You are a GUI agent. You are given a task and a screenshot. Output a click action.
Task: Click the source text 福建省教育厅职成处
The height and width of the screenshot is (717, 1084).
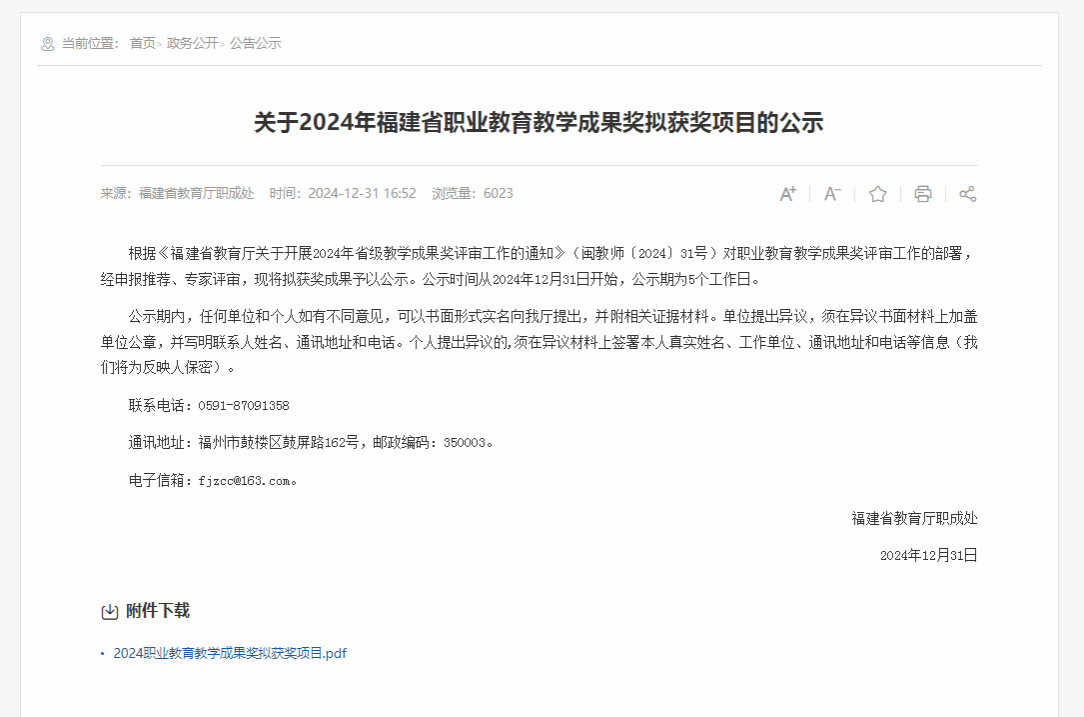coord(196,194)
